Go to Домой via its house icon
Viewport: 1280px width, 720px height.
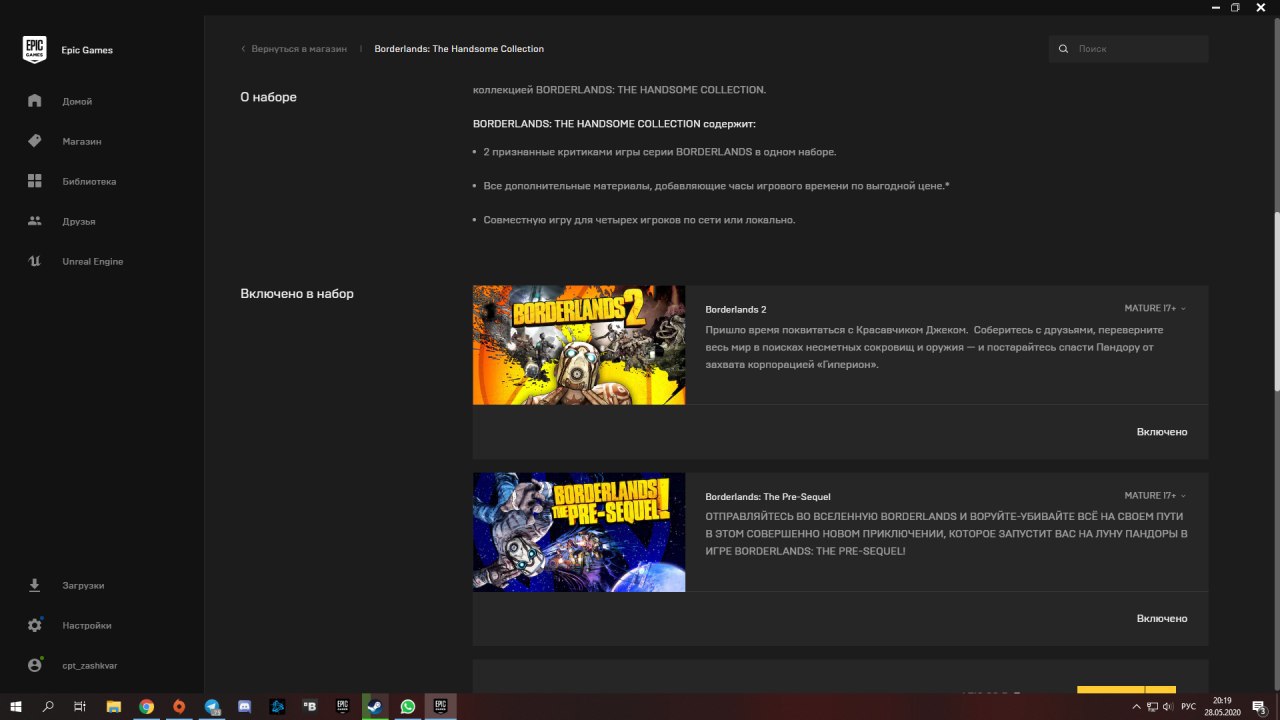pyautogui.click(x=35, y=101)
